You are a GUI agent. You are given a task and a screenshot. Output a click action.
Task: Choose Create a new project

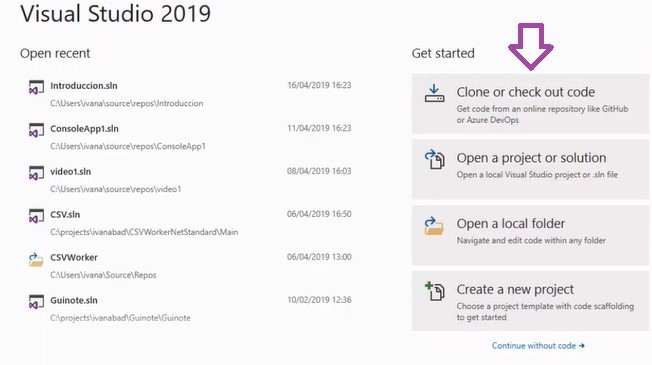pyautogui.click(x=530, y=301)
